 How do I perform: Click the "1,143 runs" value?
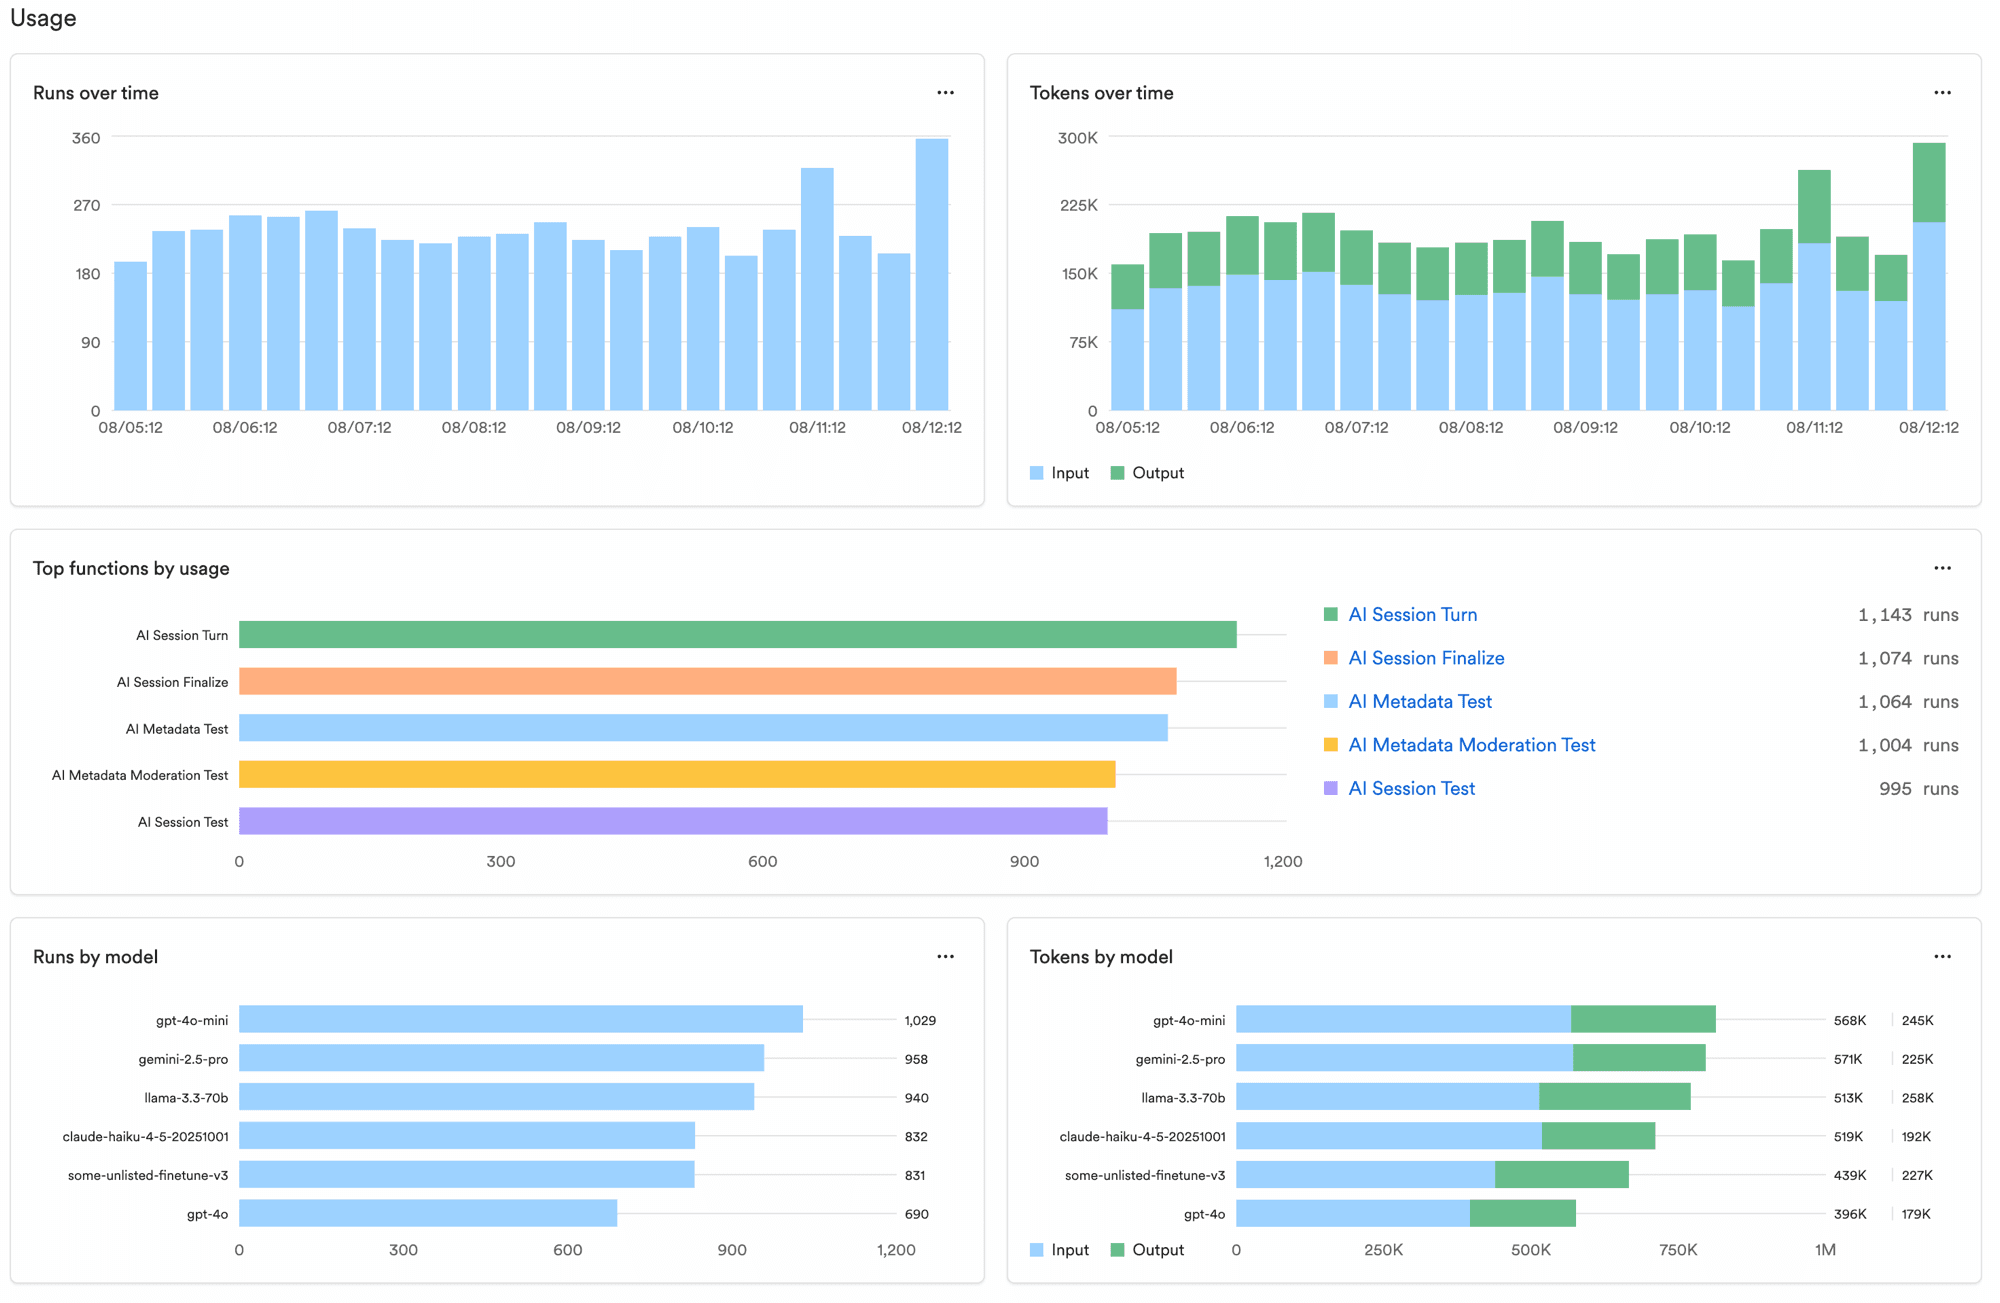point(1908,615)
